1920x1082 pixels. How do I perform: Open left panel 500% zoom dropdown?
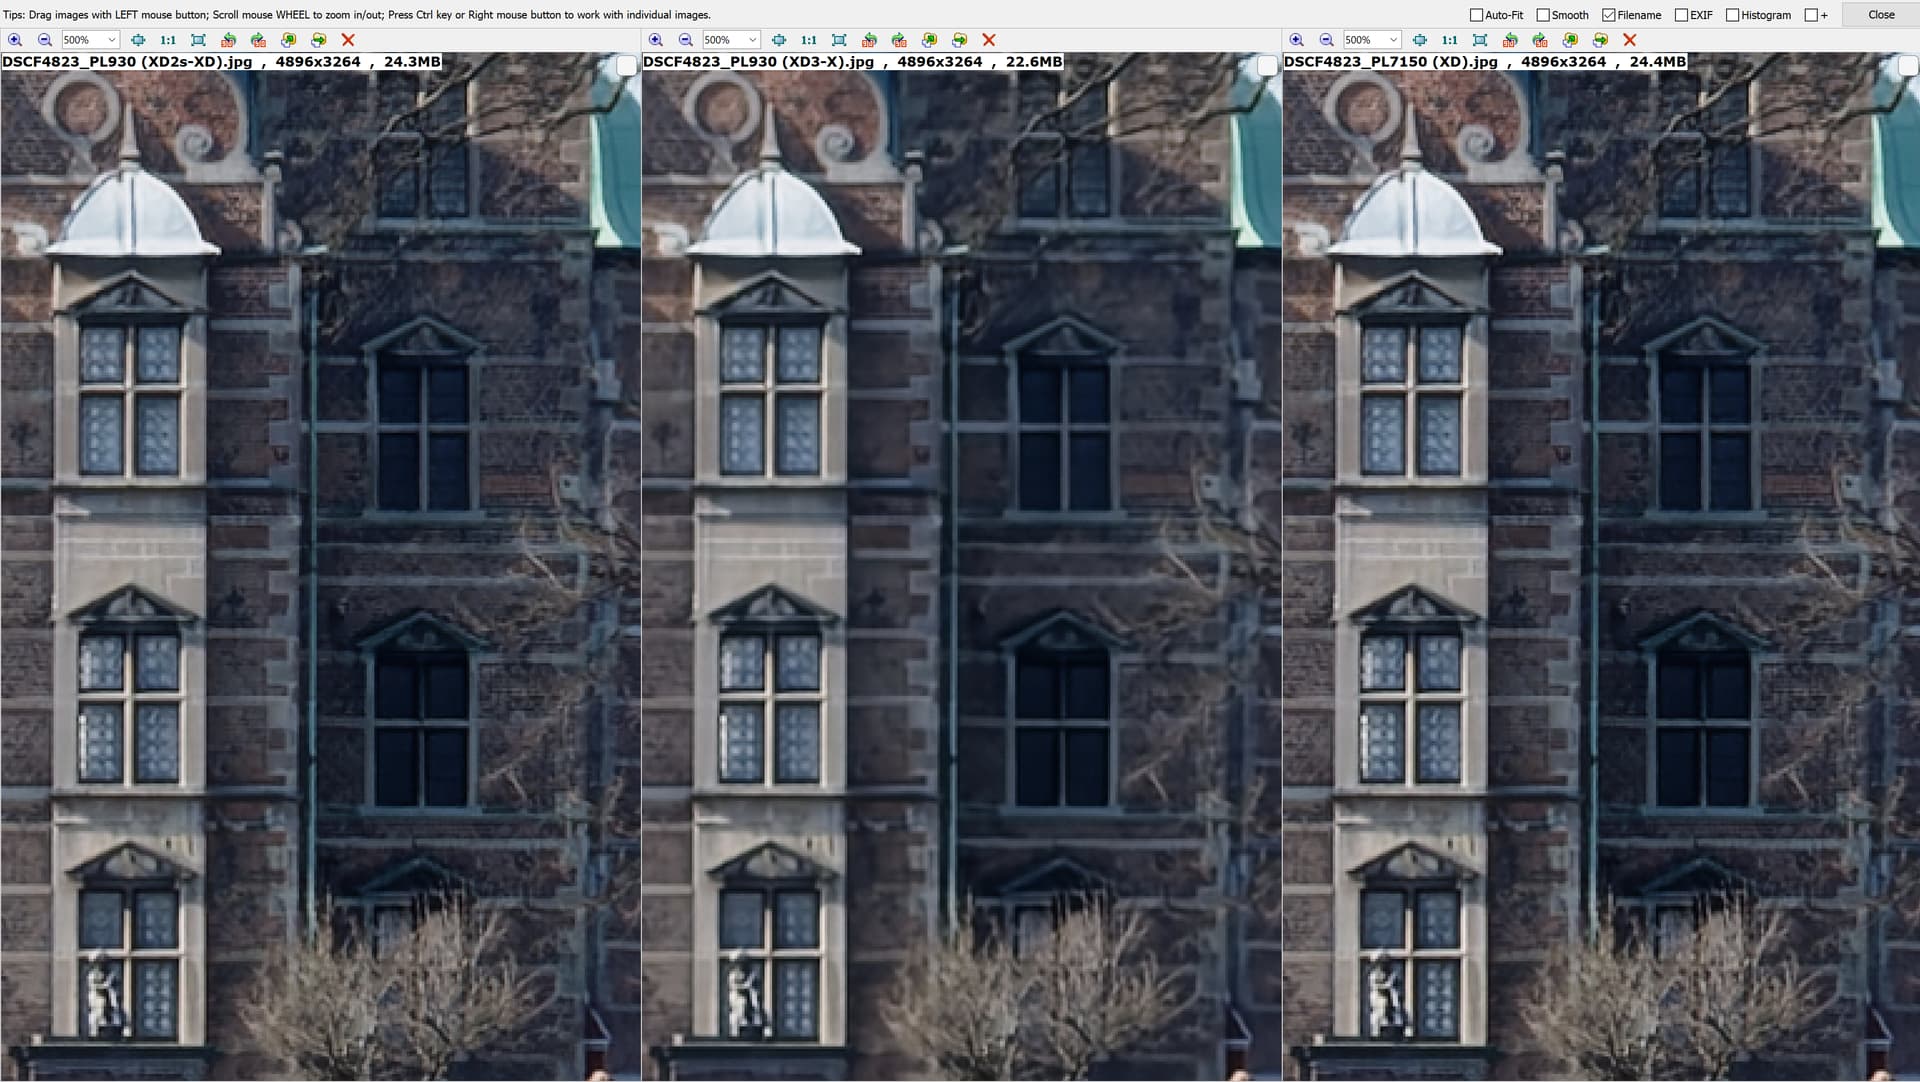(x=112, y=40)
